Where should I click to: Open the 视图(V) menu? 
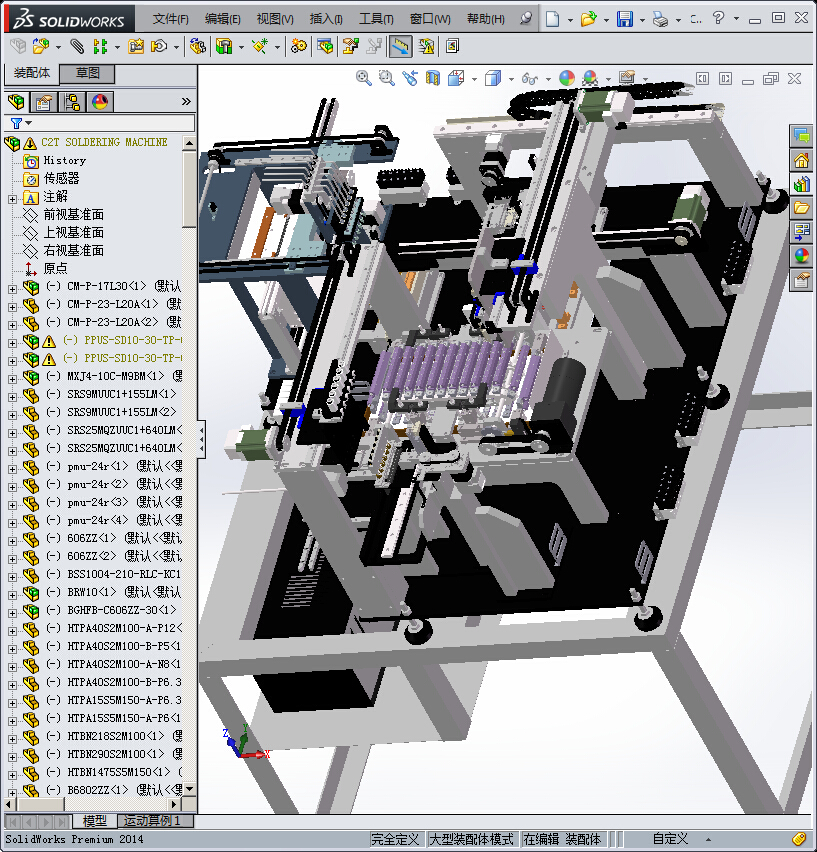pyautogui.click(x=275, y=19)
